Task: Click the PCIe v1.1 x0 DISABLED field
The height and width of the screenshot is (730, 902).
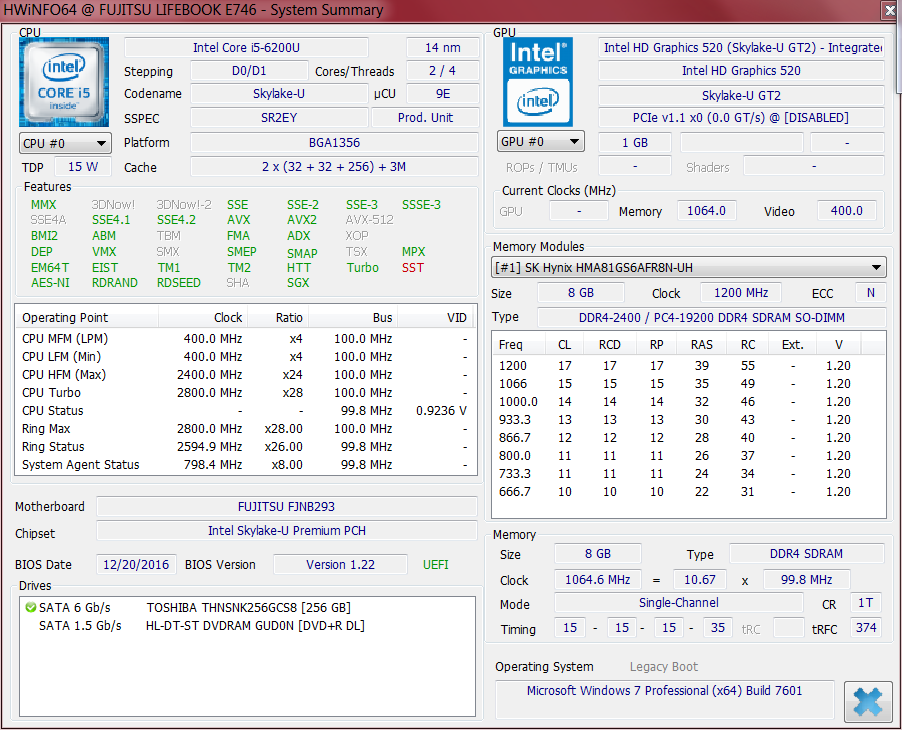Action: click(741, 118)
